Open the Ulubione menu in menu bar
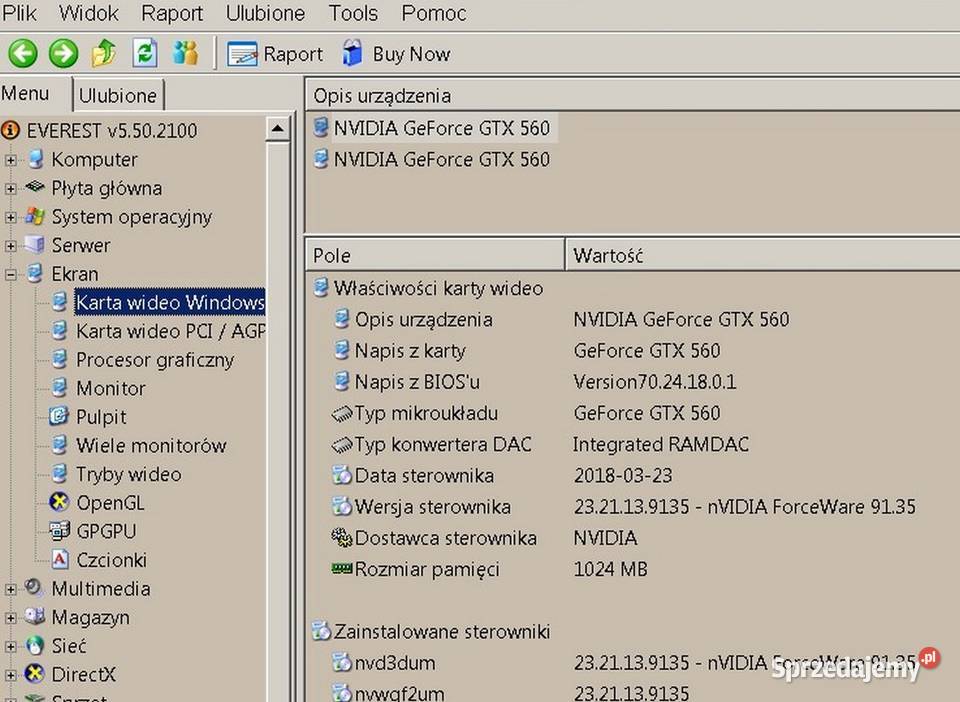Screen dimensions: 960x702 pyautogui.click(x=265, y=13)
